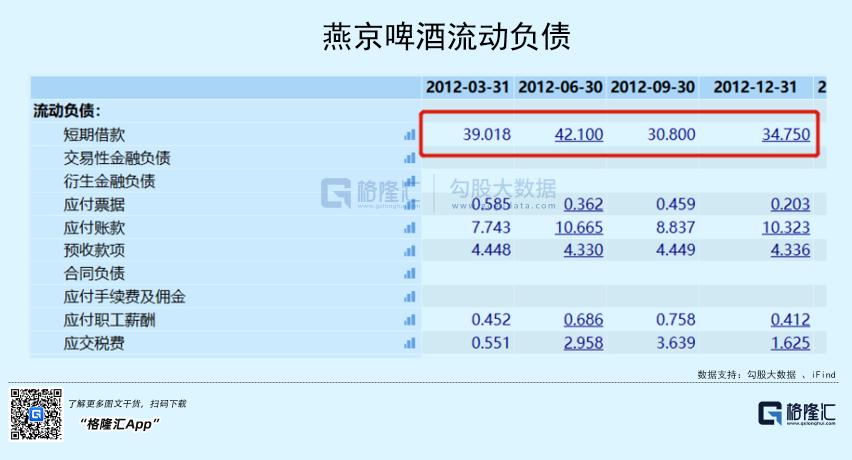Open the 42.100 short-term loan link
852x460 pixels.
click(x=579, y=134)
